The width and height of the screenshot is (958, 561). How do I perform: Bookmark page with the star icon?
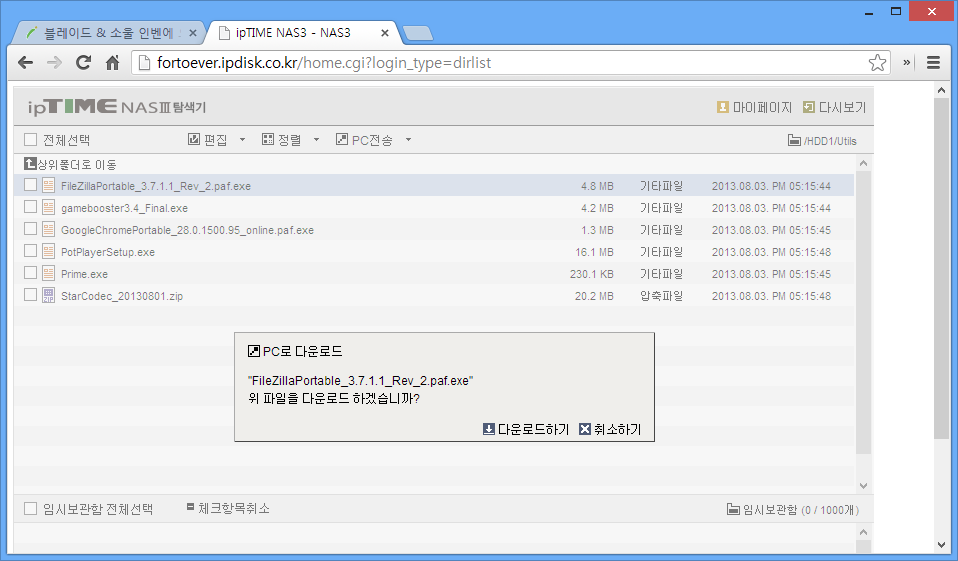(x=877, y=63)
